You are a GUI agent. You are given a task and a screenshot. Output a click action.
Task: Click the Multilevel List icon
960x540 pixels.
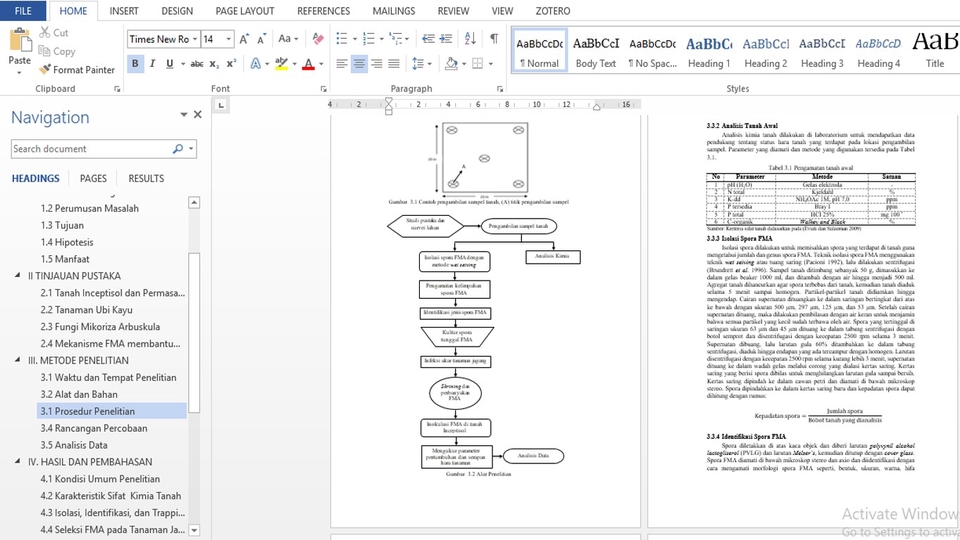pos(396,39)
